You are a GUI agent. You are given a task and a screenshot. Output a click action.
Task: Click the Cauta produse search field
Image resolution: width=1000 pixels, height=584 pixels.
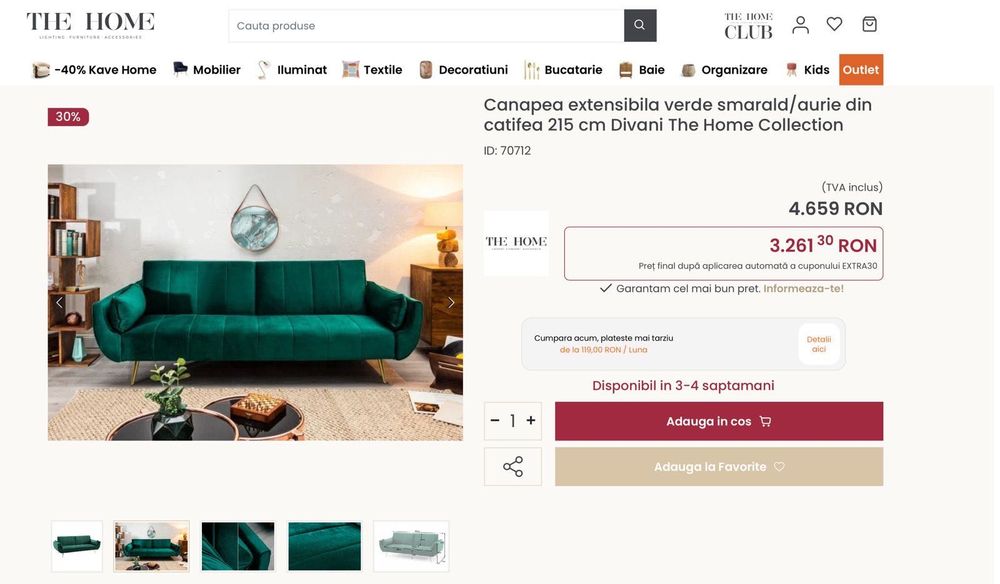426,26
